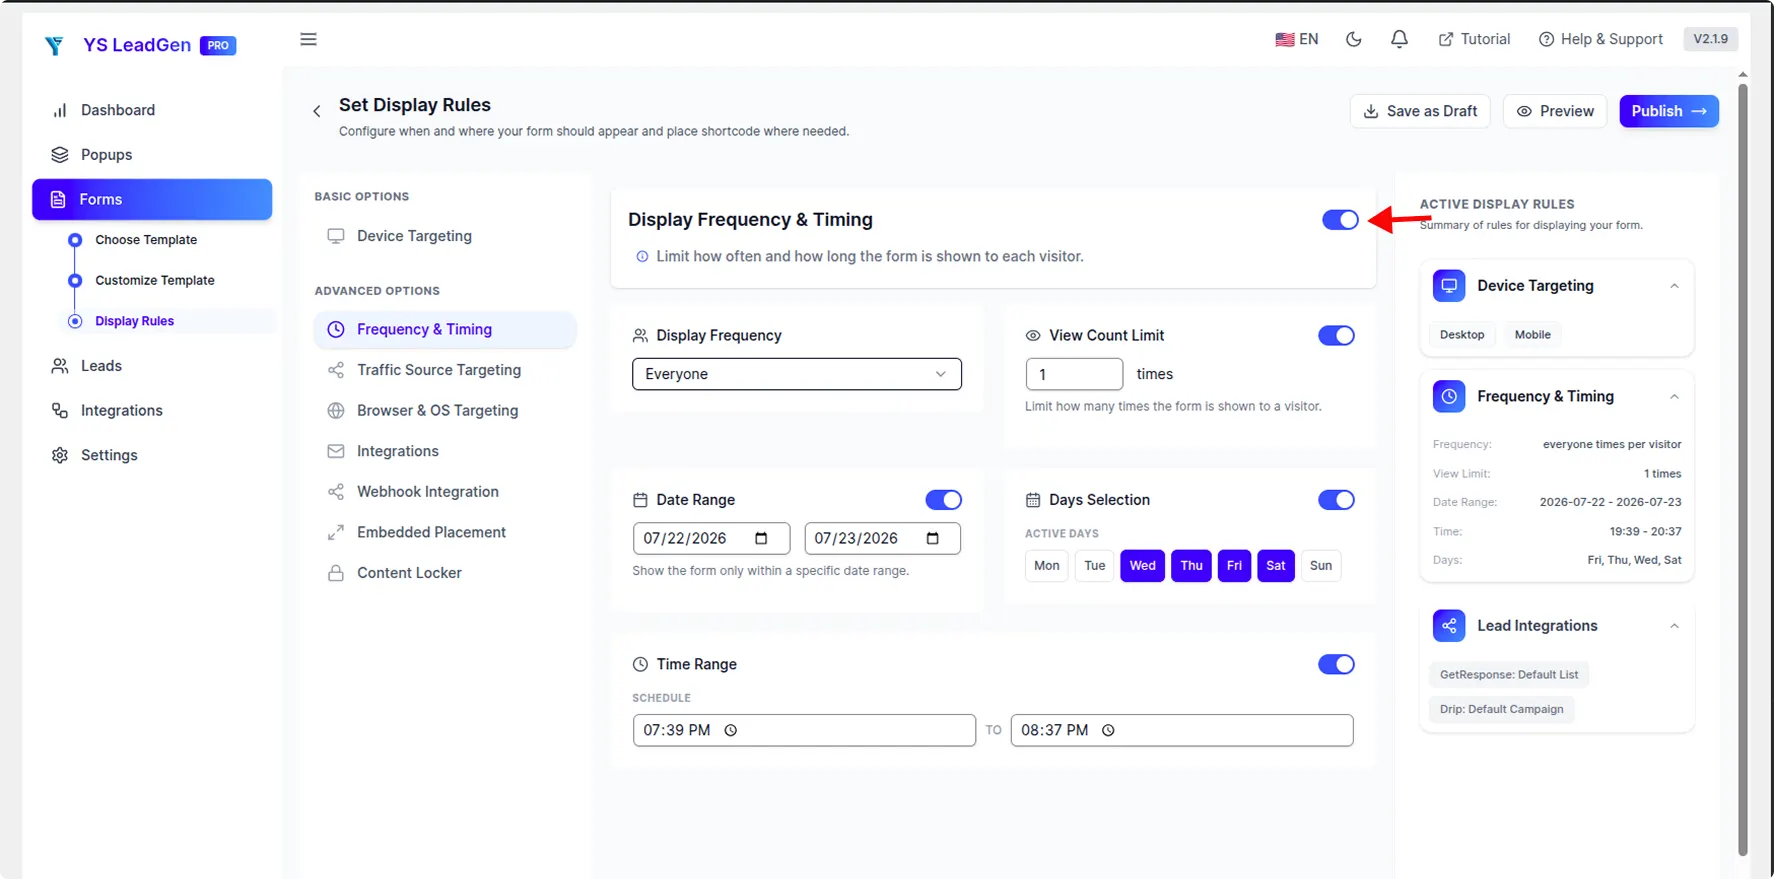The image size is (1774, 879).
Task: Open Forms in the sidebar
Action: click(x=152, y=200)
